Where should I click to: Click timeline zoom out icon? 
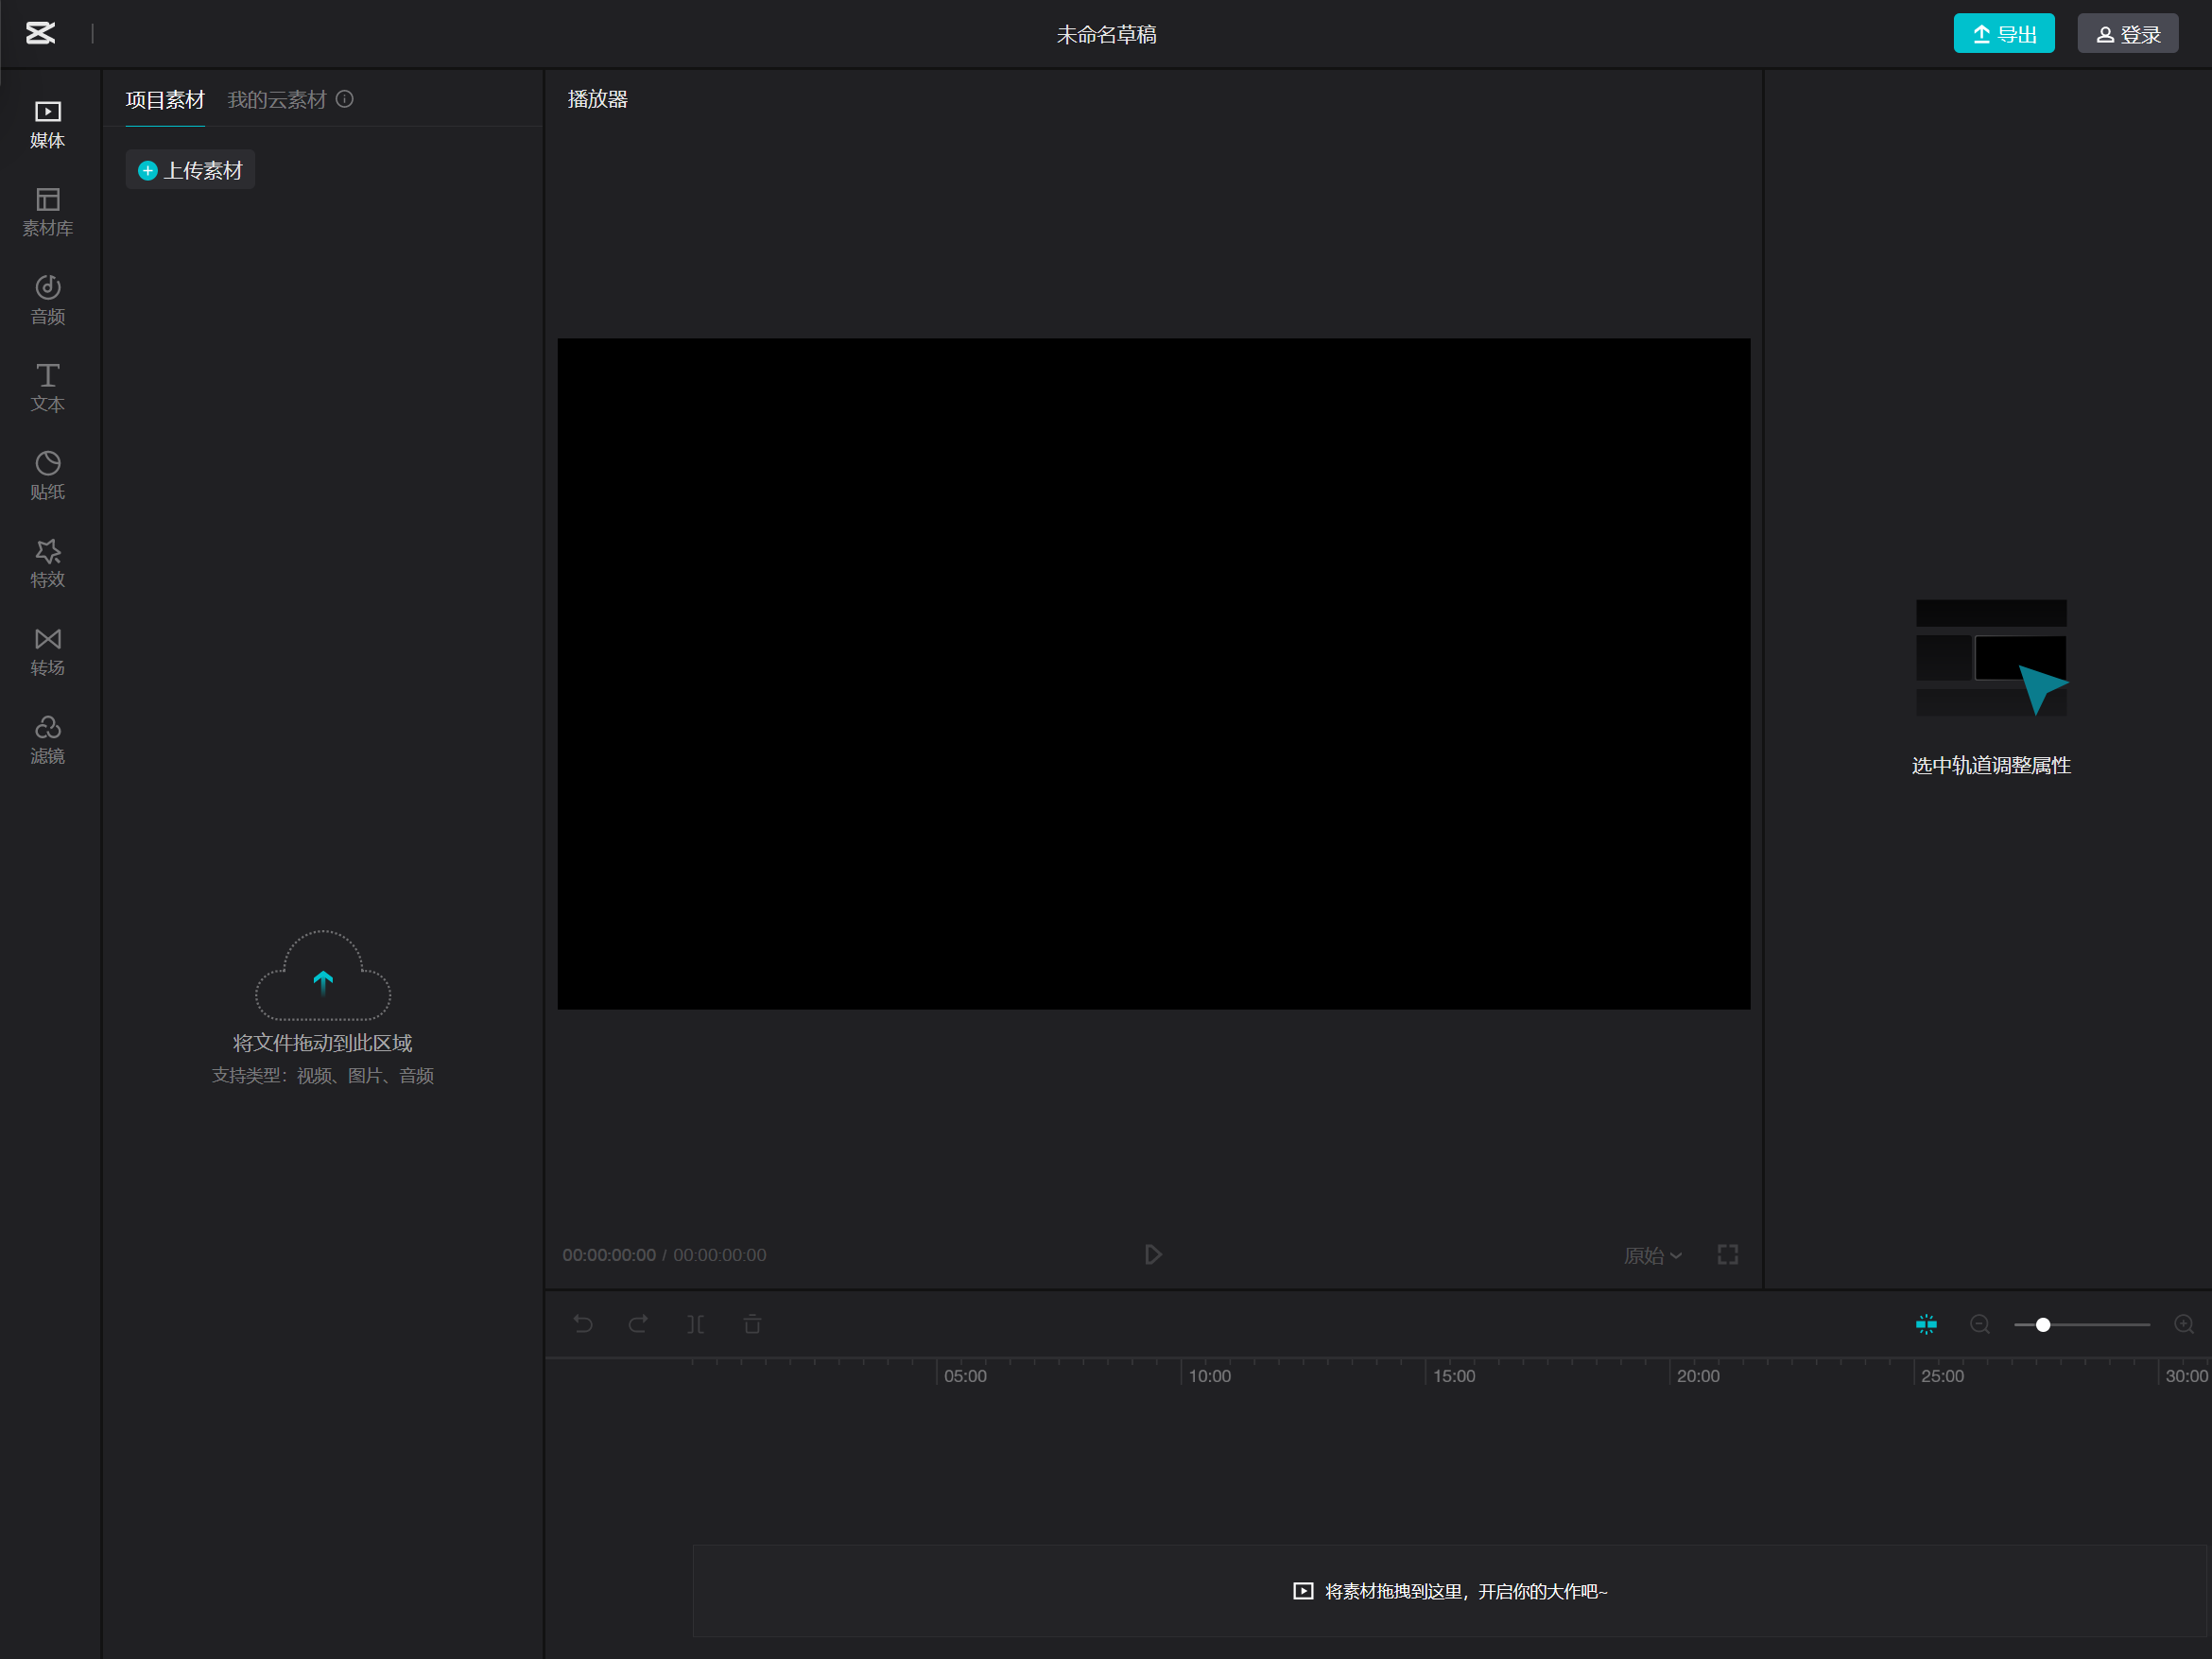pyautogui.click(x=1979, y=1324)
